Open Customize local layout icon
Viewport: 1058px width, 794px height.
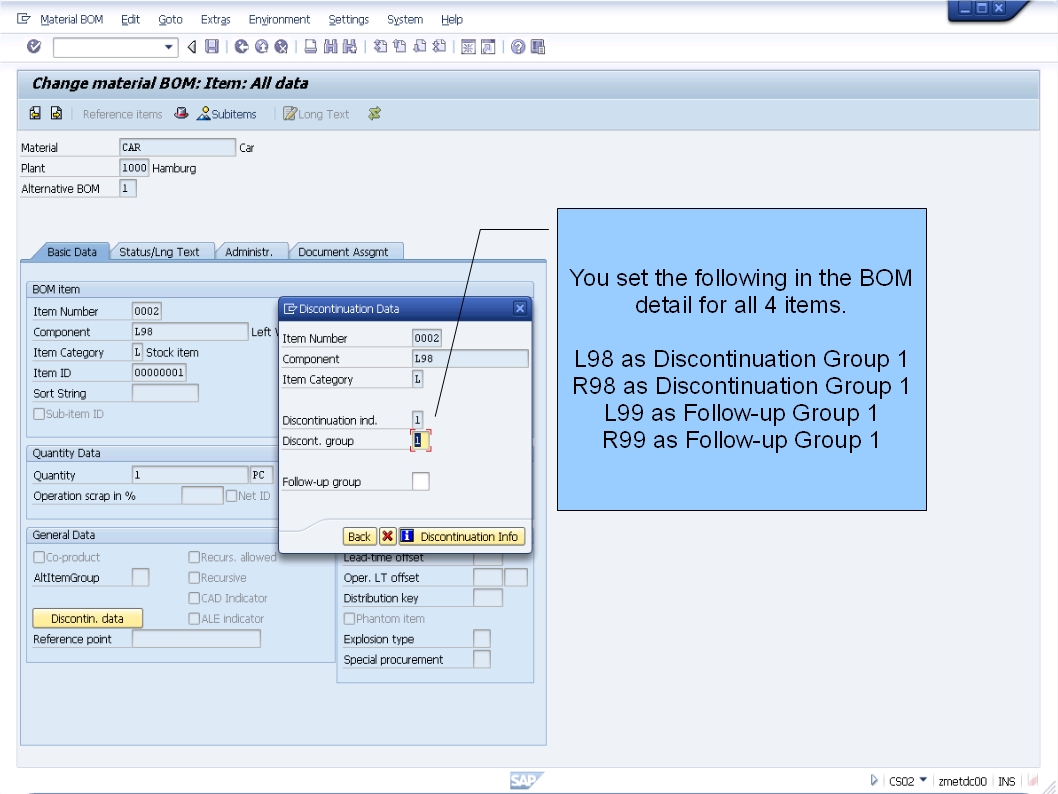point(538,47)
